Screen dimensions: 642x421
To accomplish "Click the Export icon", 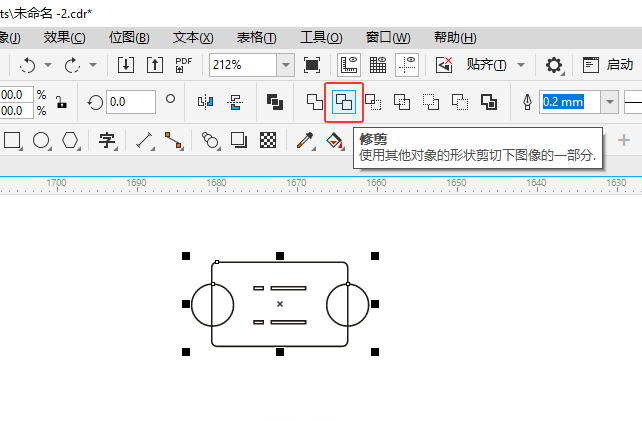I will pyautogui.click(x=155, y=65).
